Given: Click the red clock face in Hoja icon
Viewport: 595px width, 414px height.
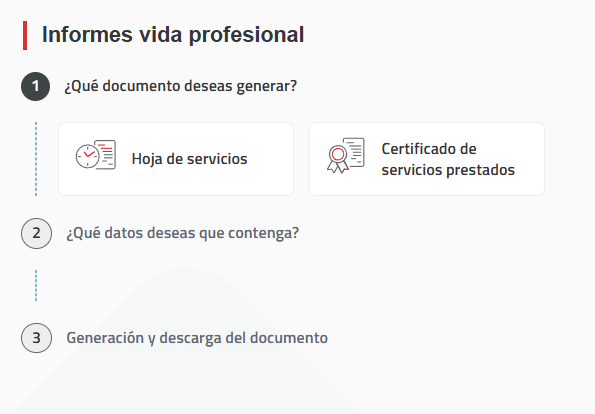Looking at the screenshot, I should click(87, 156).
